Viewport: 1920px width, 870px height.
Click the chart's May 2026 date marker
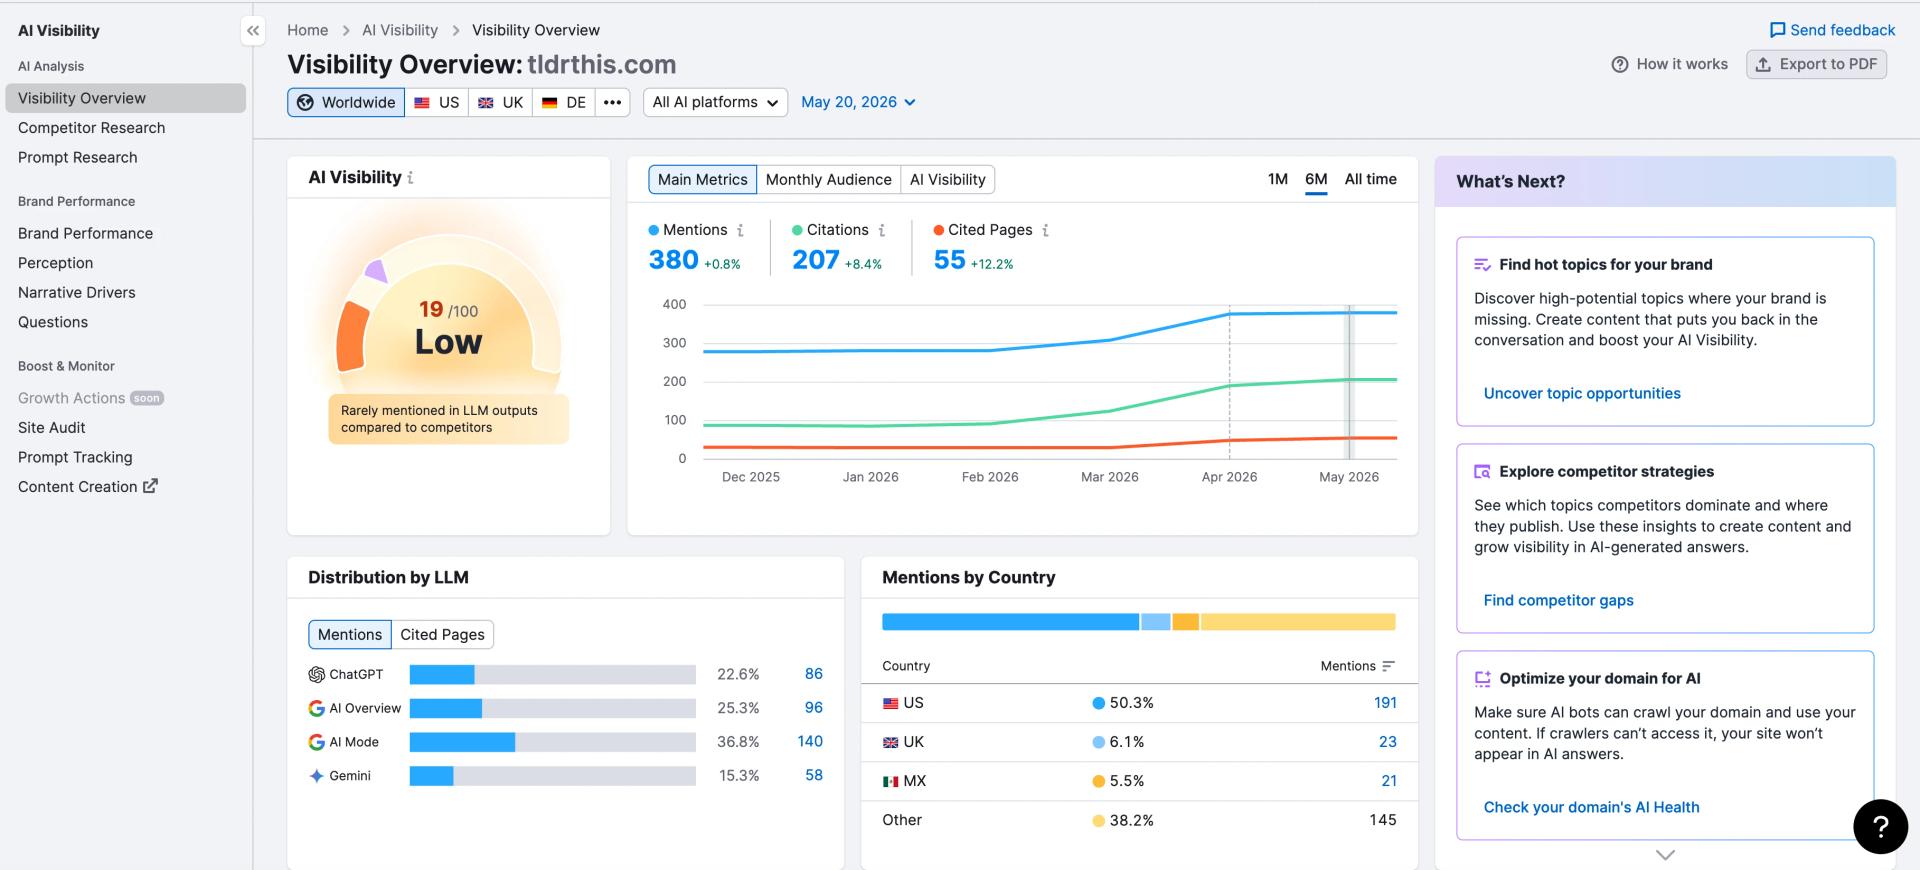pyautogui.click(x=1349, y=382)
